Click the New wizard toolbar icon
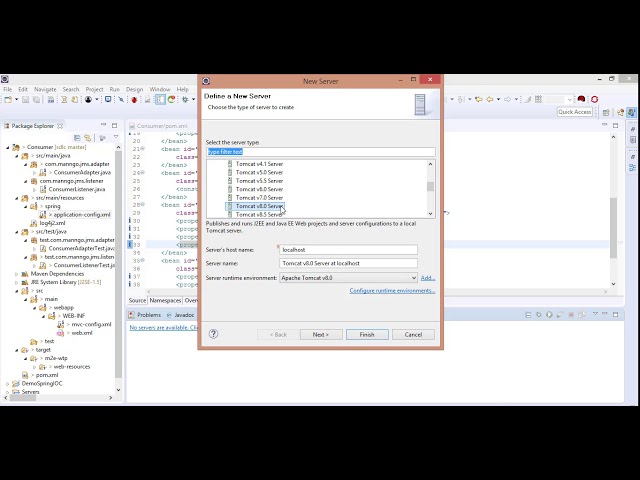The height and width of the screenshot is (480, 640). pos(8,99)
